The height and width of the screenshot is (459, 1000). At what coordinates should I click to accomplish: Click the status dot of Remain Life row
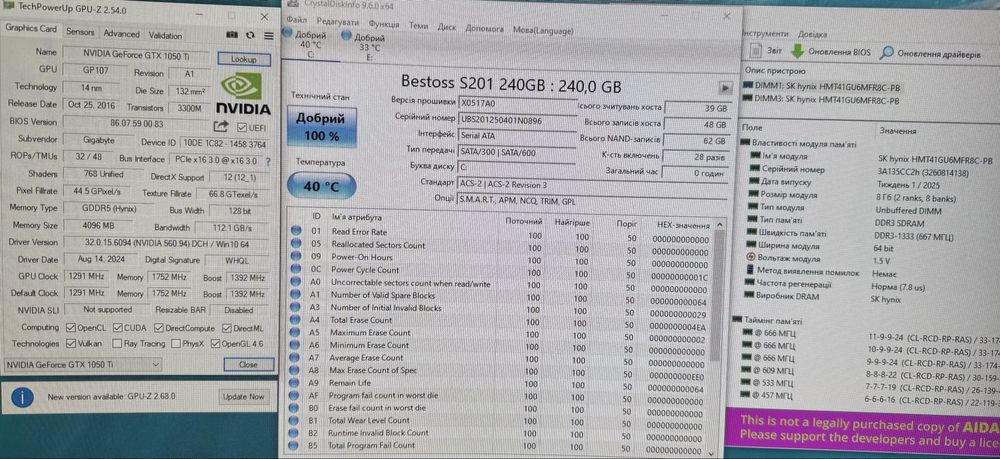(295, 382)
